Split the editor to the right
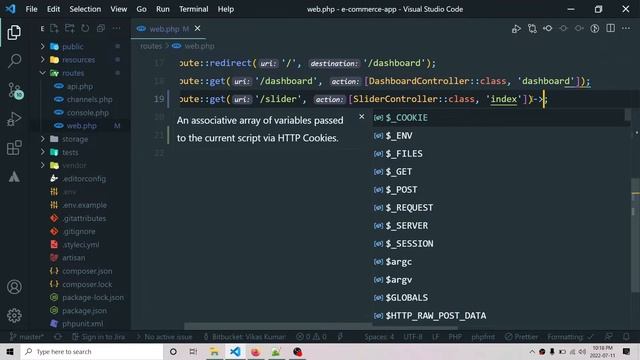Image resolution: width=640 pixels, height=360 pixels. pyautogui.click(x=611, y=28)
